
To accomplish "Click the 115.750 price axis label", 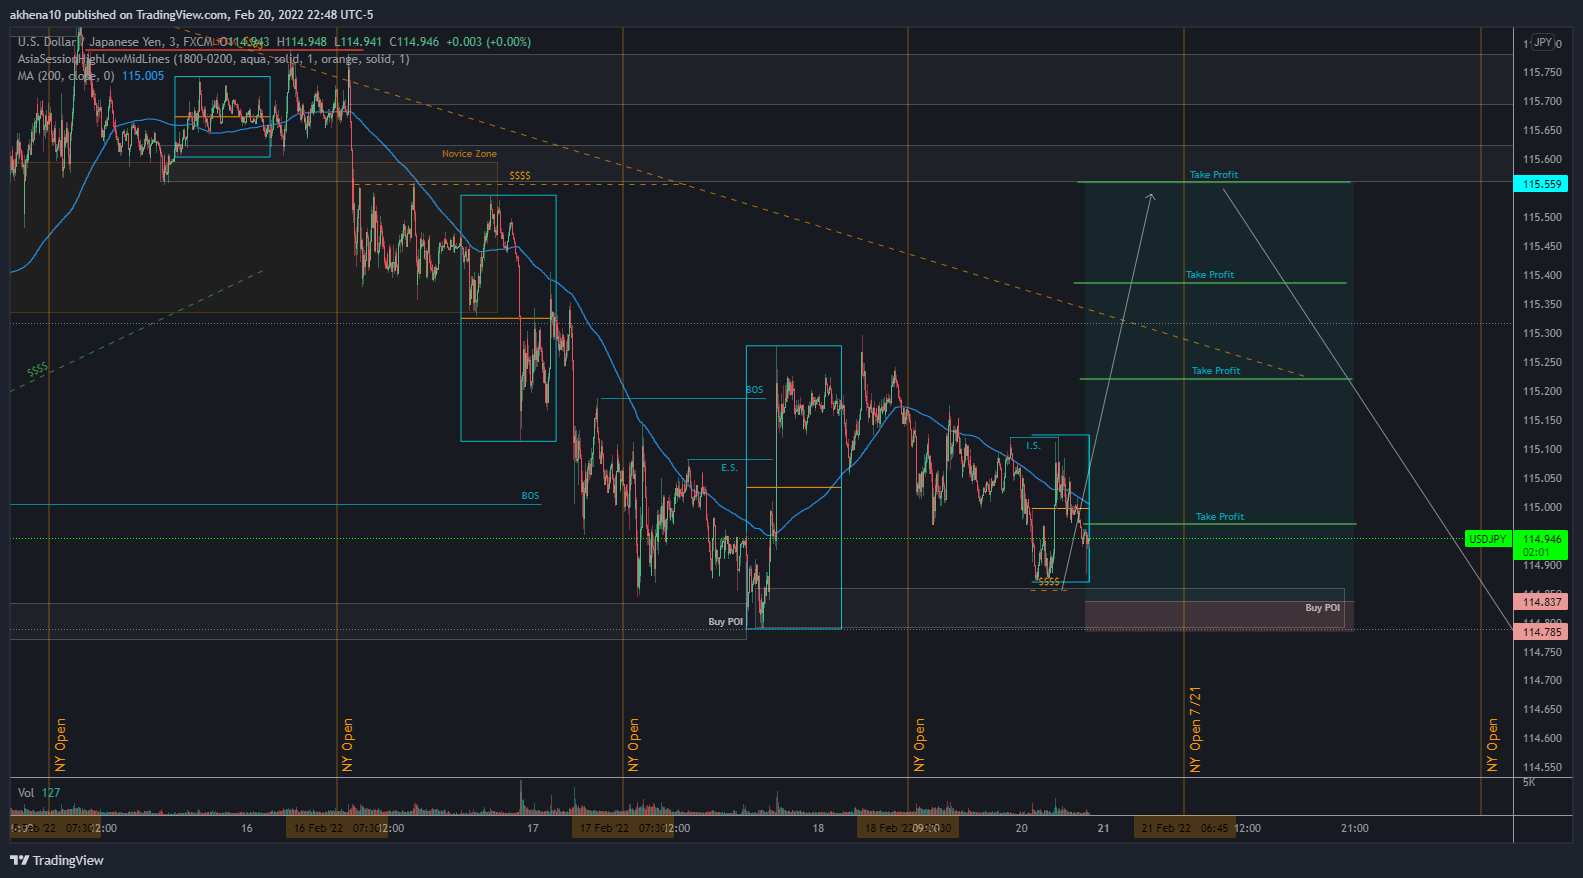I will (1541, 72).
